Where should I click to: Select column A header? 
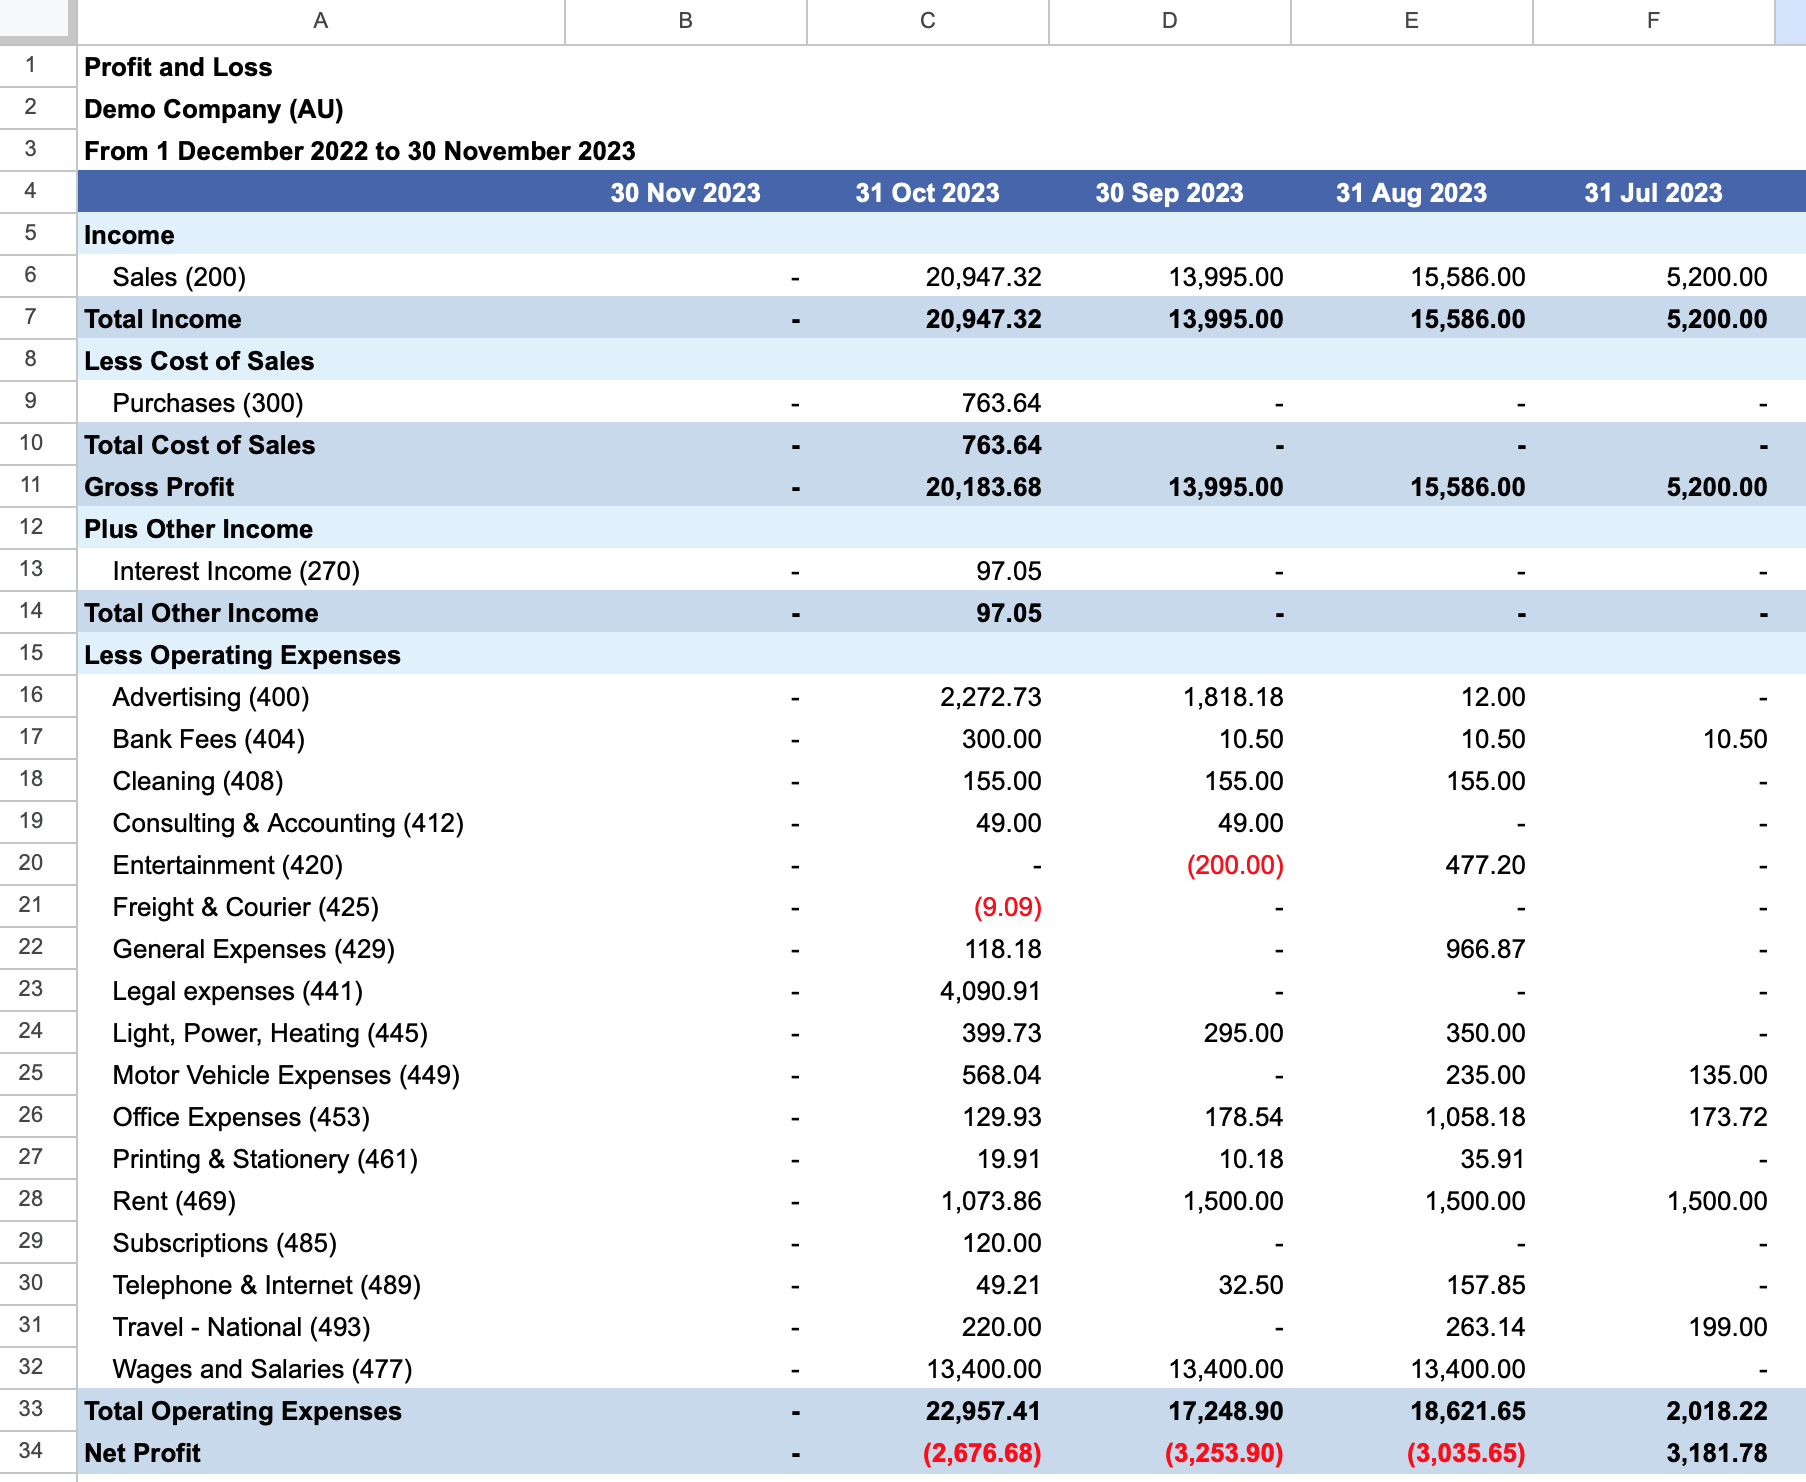coord(321,21)
